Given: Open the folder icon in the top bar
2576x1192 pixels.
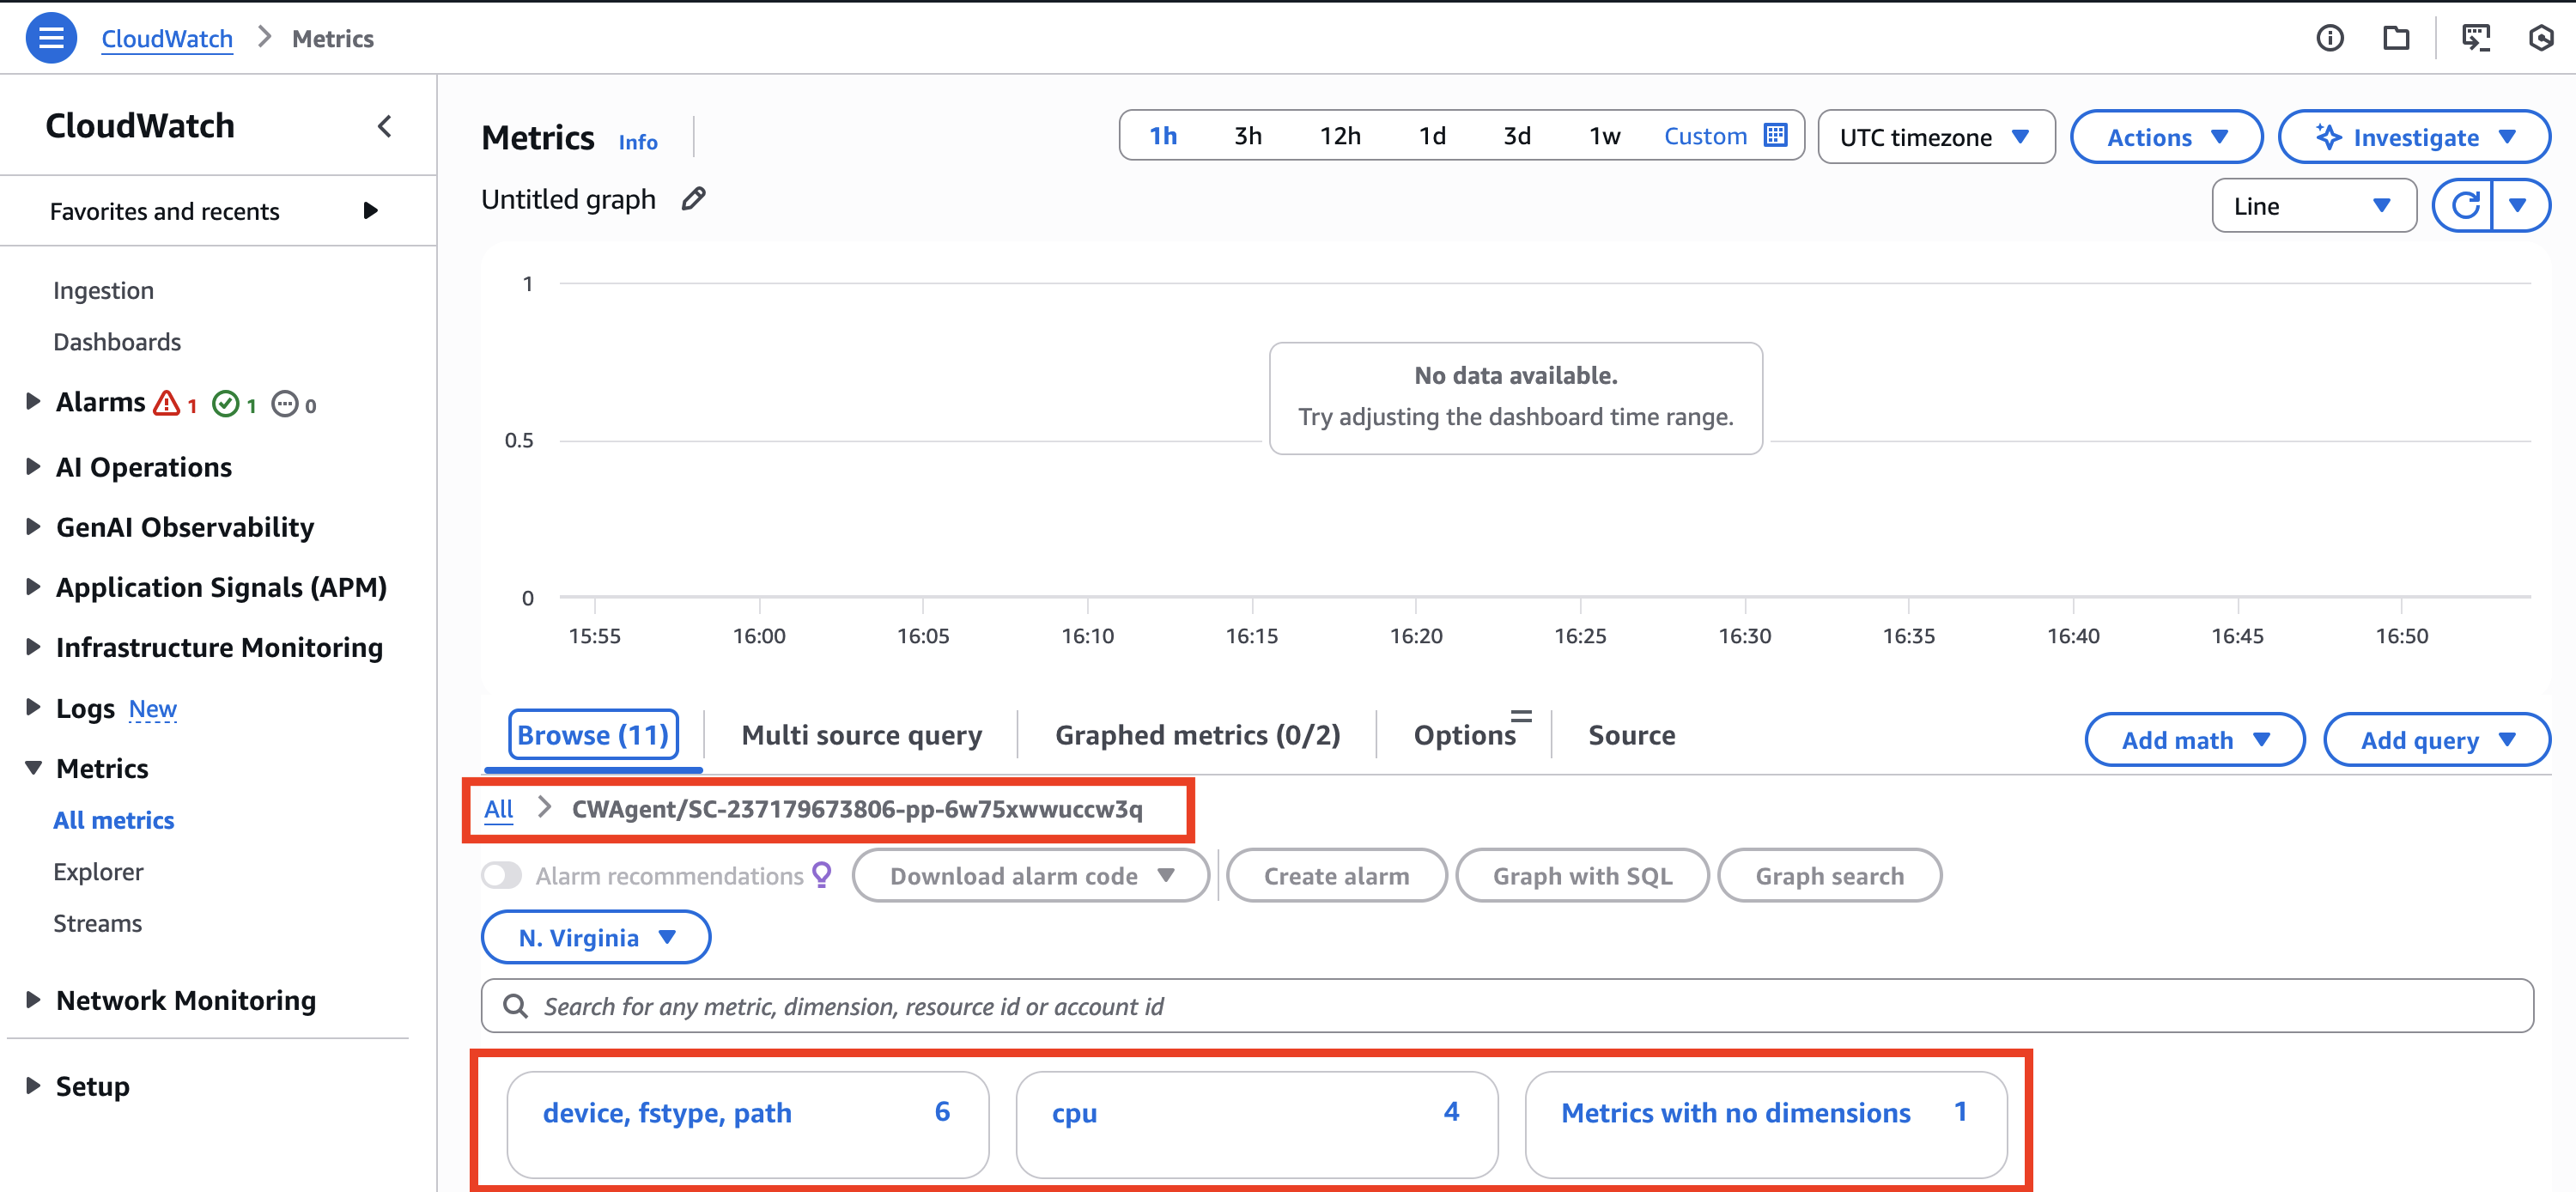Looking at the screenshot, I should click(2395, 38).
